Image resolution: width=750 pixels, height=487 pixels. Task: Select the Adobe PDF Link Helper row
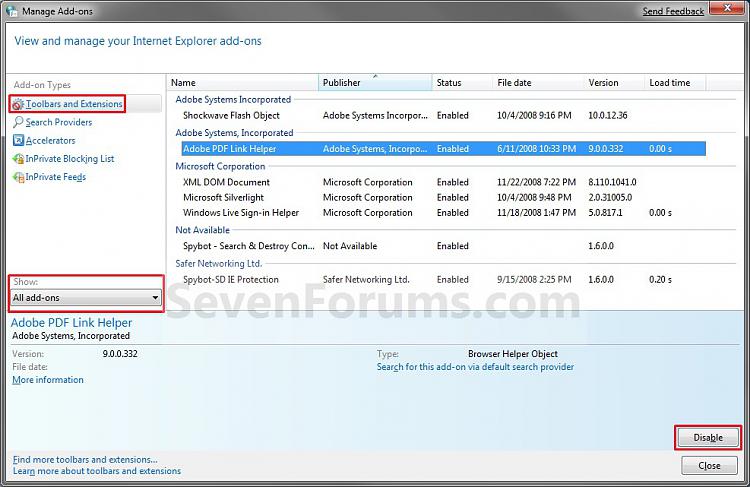(443, 149)
